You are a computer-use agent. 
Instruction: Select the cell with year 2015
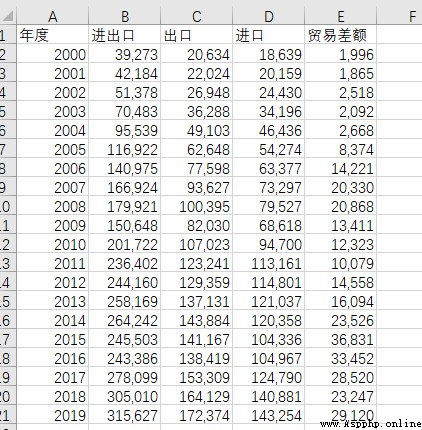tap(53, 339)
